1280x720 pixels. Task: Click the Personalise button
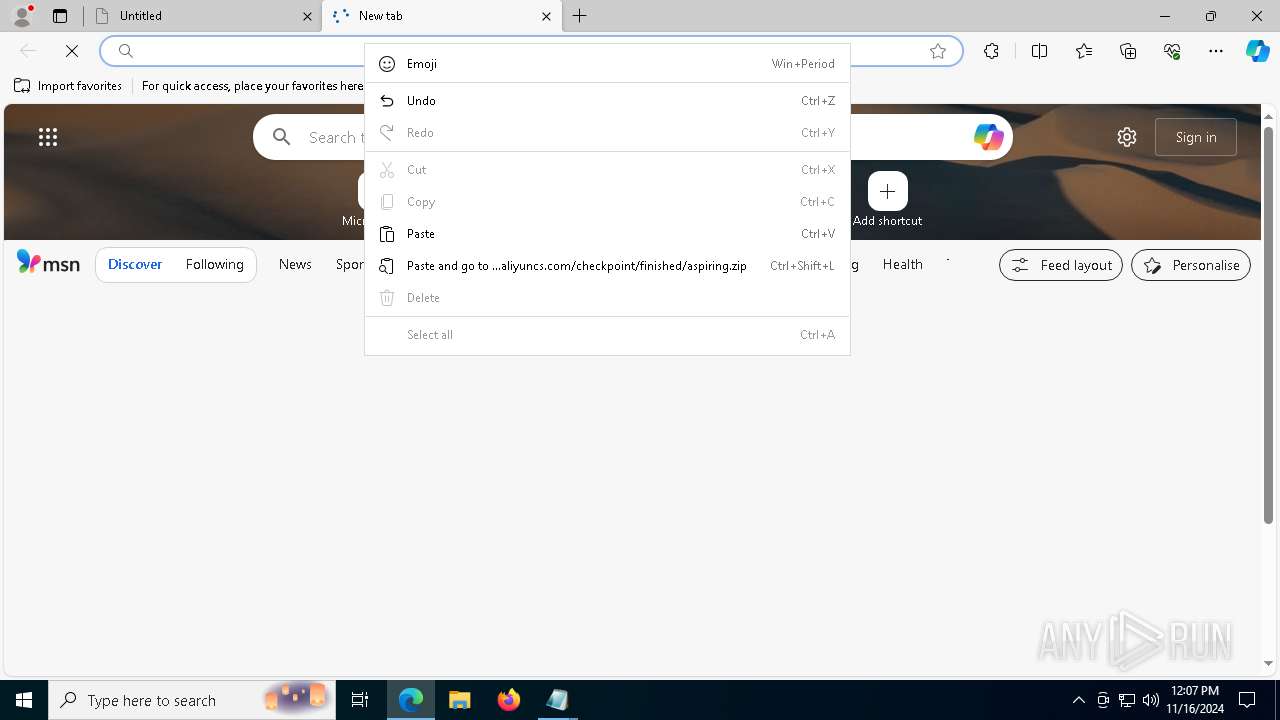[1191, 265]
